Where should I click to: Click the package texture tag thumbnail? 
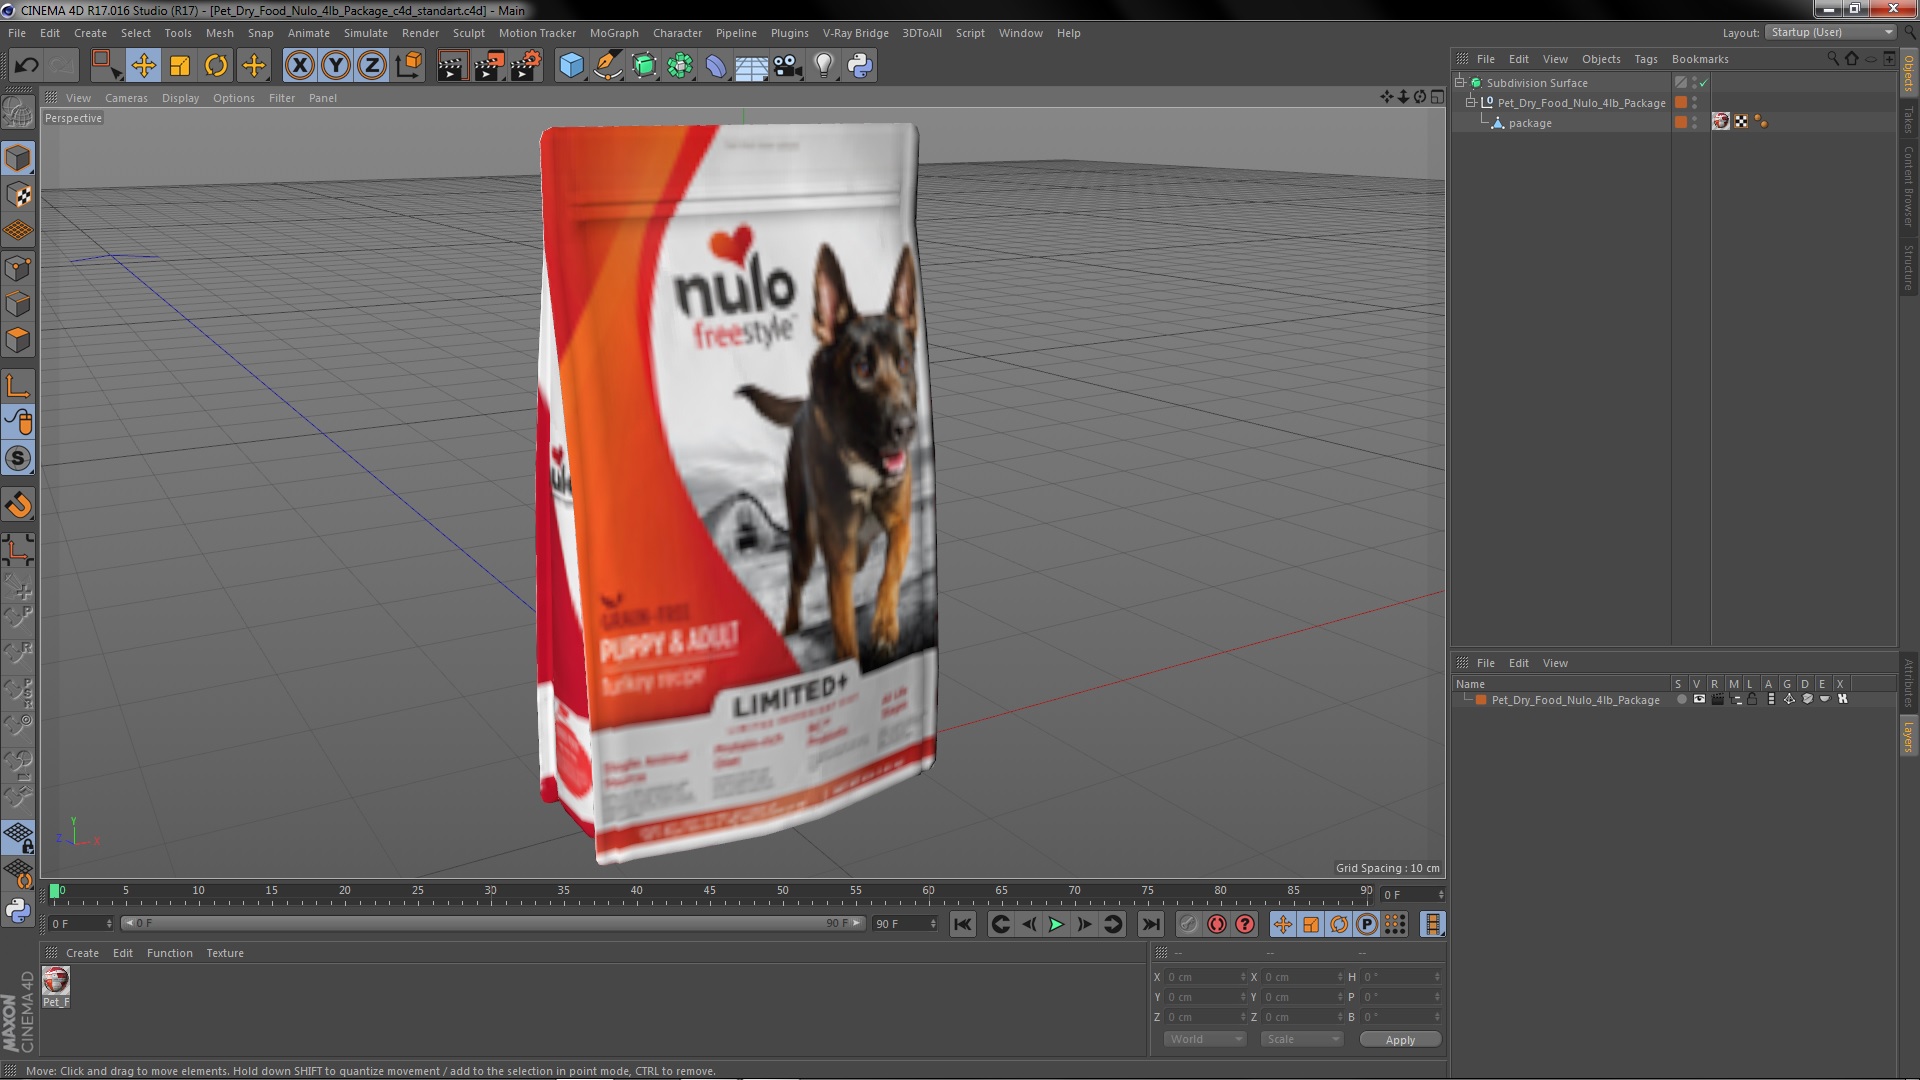click(x=1720, y=122)
